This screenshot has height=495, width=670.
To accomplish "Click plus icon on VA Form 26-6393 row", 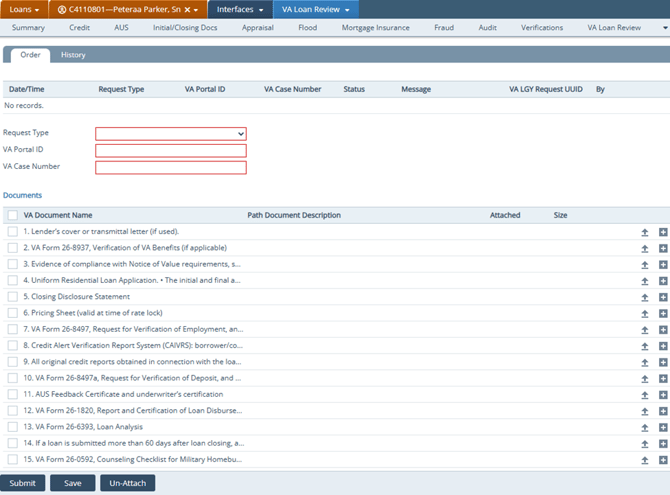I will point(663,427).
